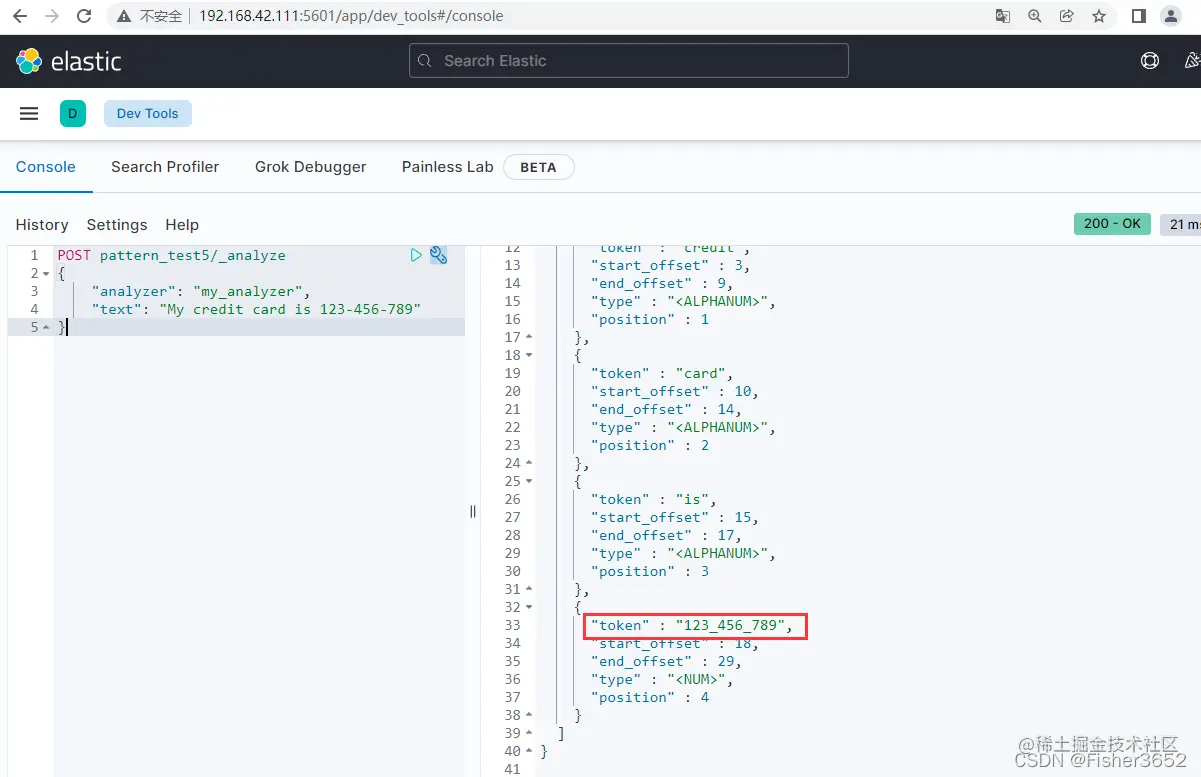
Task: Click the 200 - OK status badge
Action: click(x=1112, y=224)
